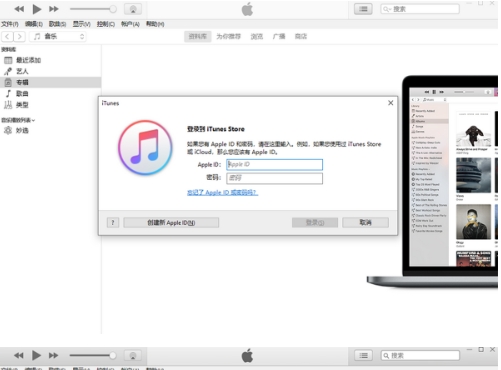This screenshot has height=370, width=501.
Task: Click the 登录 sign-in button
Action: coord(315,223)
